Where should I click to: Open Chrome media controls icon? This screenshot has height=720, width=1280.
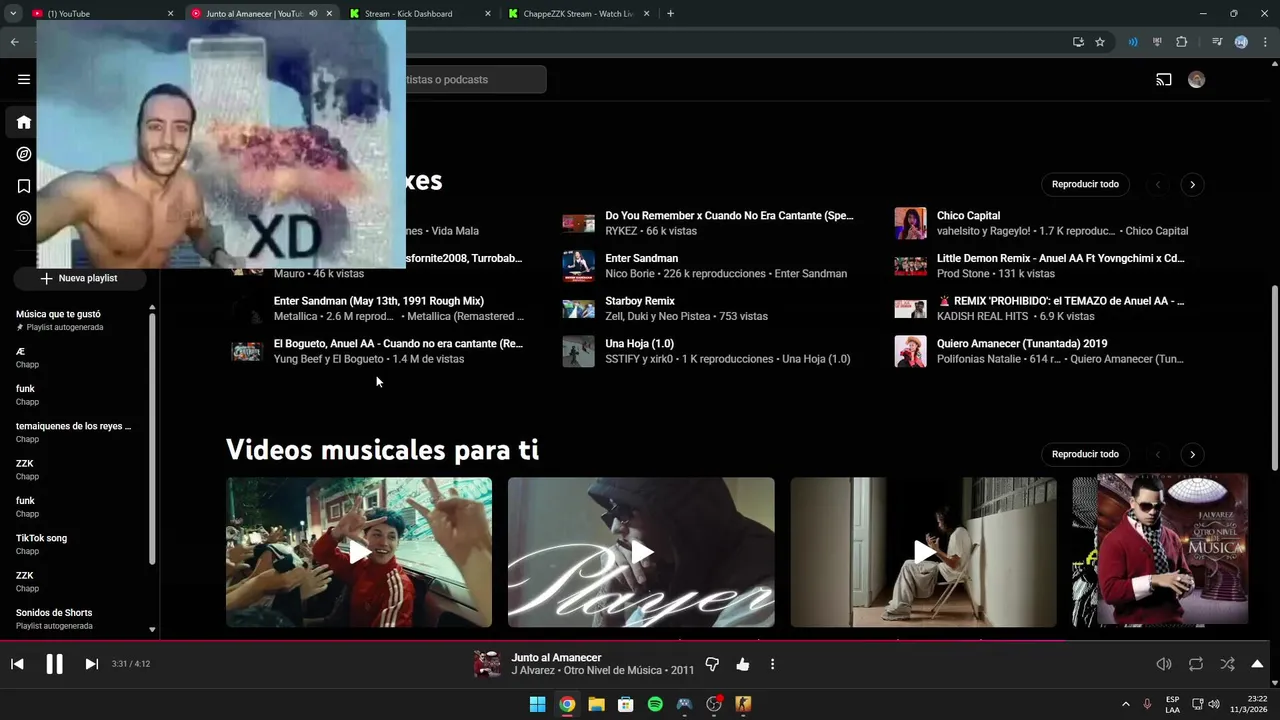(x=1217, y=42)
